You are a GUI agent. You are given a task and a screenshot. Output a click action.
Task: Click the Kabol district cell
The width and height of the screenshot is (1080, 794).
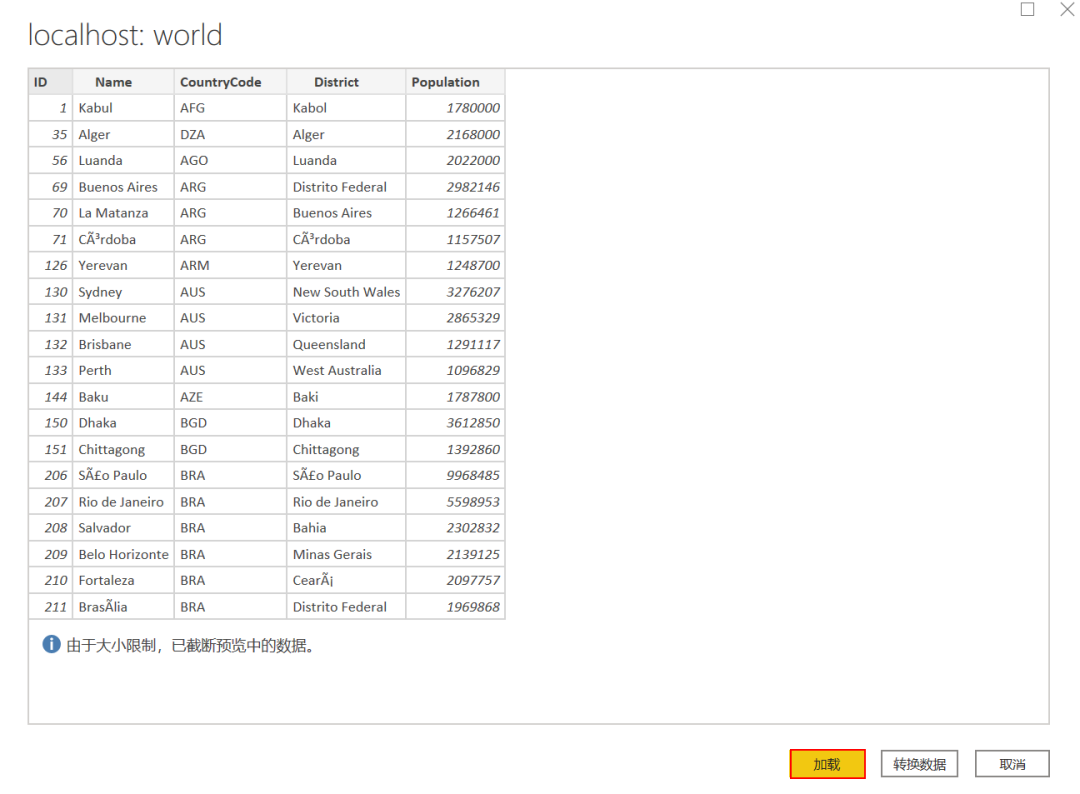click(x=346, y=108)
